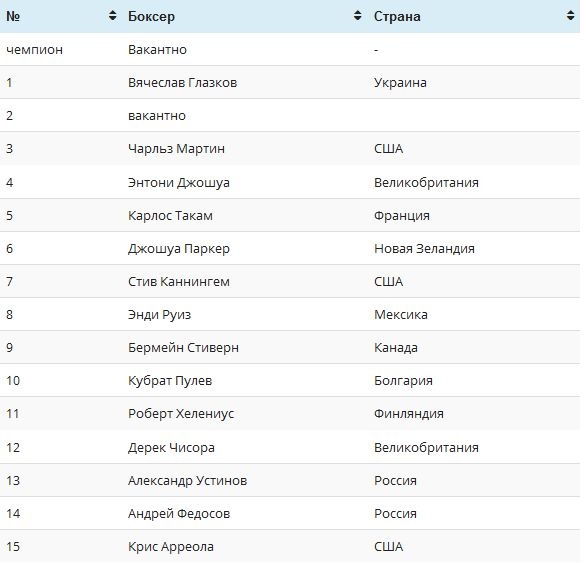Select the Чарльз Мартин name
The width and height of the screenshot is (586, 563).
[x=176, y=148]
